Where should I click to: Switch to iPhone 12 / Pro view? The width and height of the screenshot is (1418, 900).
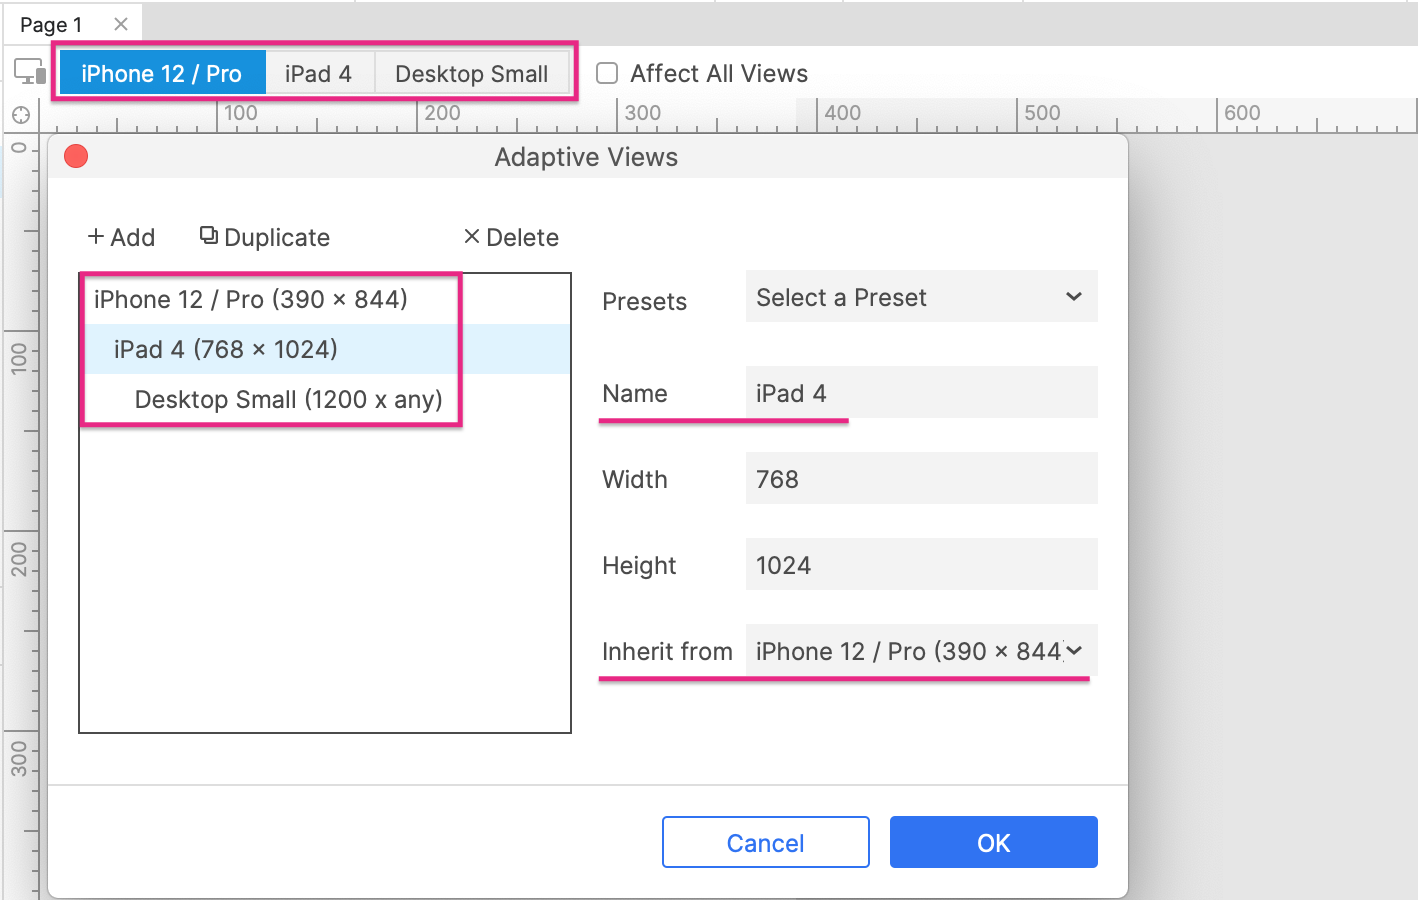click(162, 74)
